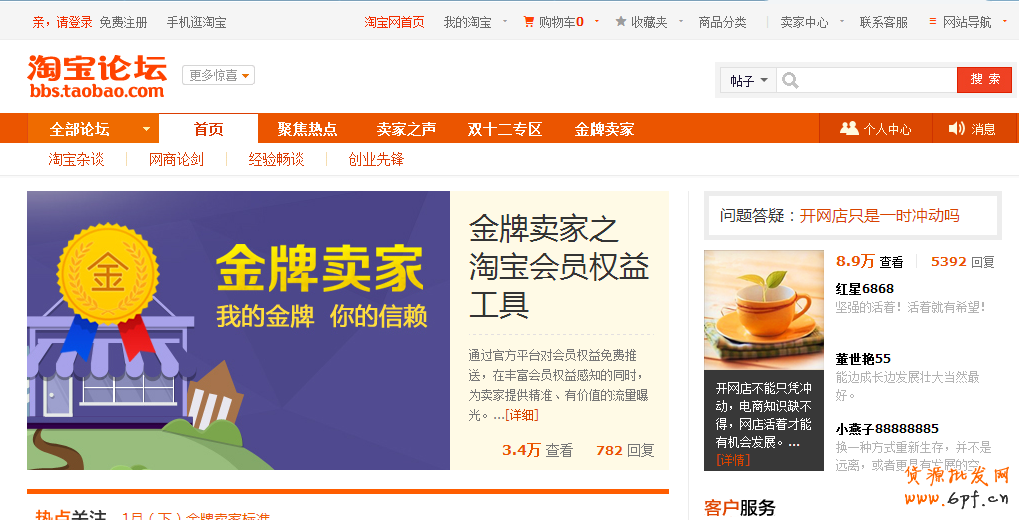Expand the 帖子 search type dropdown
Image resolution: width=1019 pixels, height=520 pixels.
[749, 81]
